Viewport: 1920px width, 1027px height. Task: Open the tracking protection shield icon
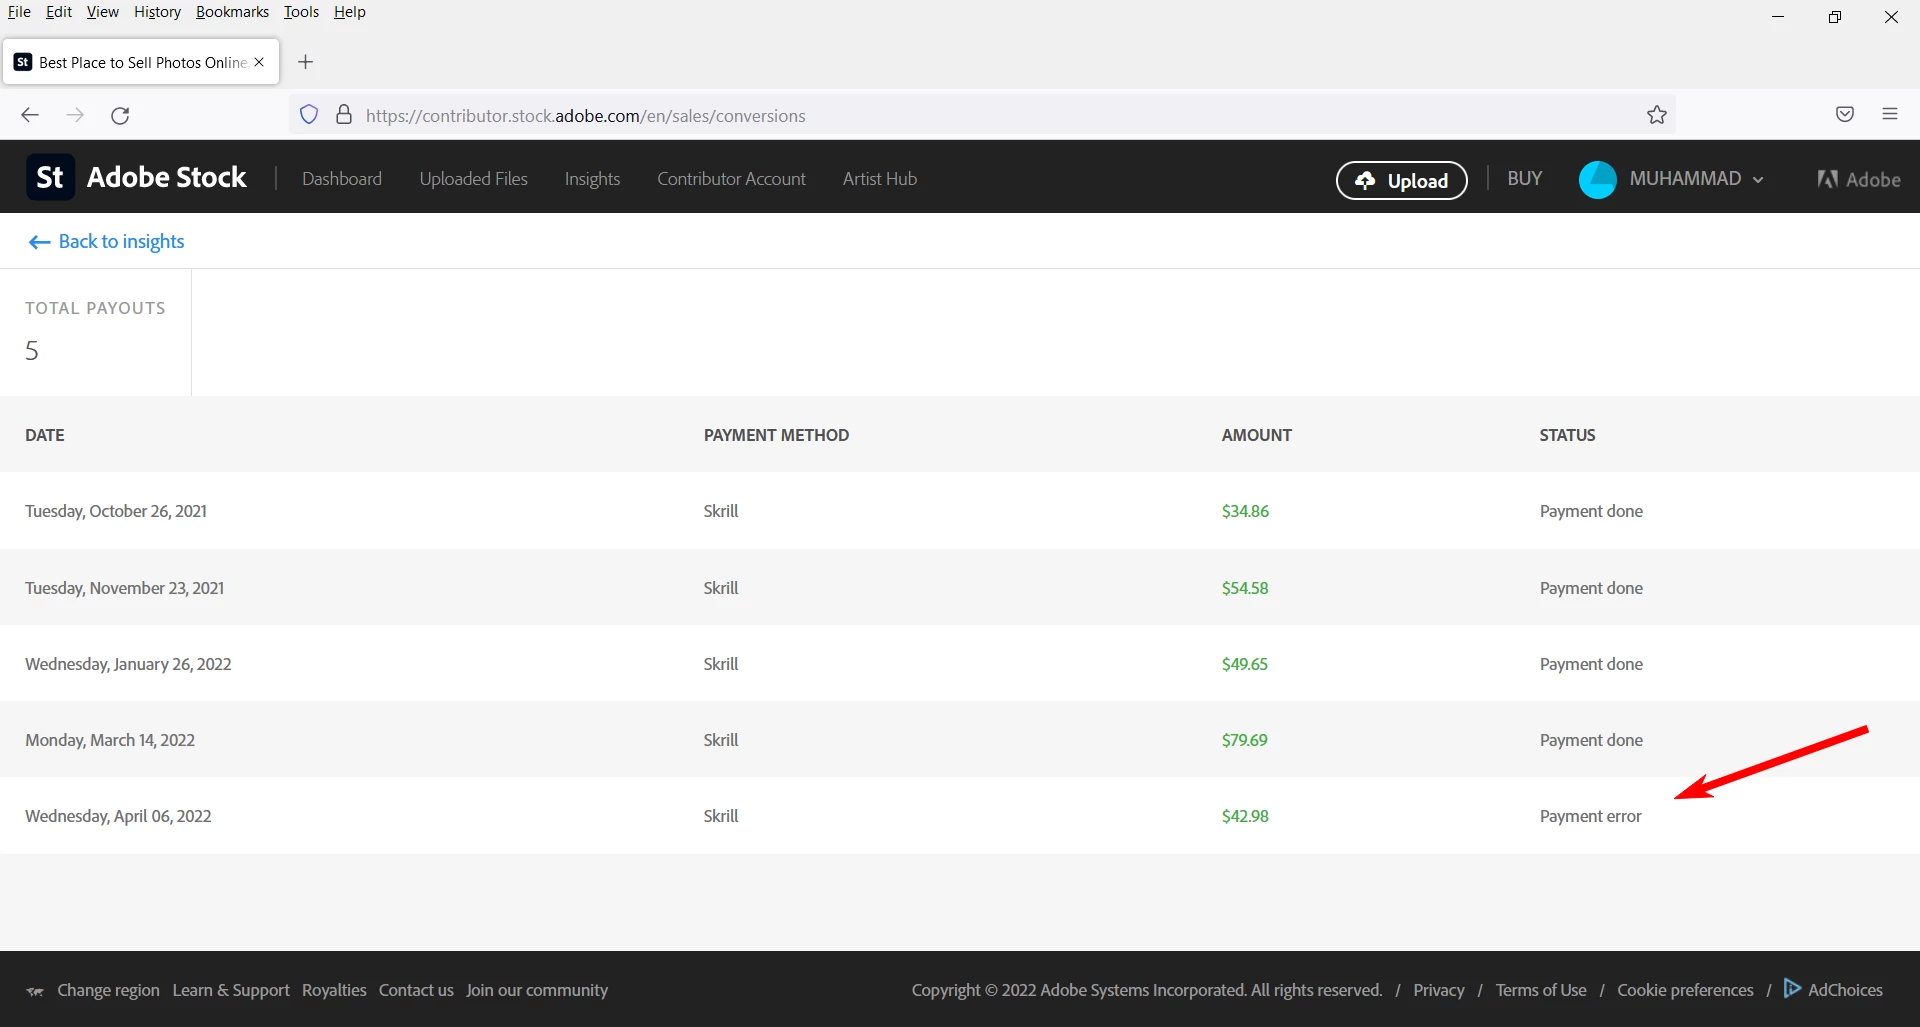[x=309, y=115]
